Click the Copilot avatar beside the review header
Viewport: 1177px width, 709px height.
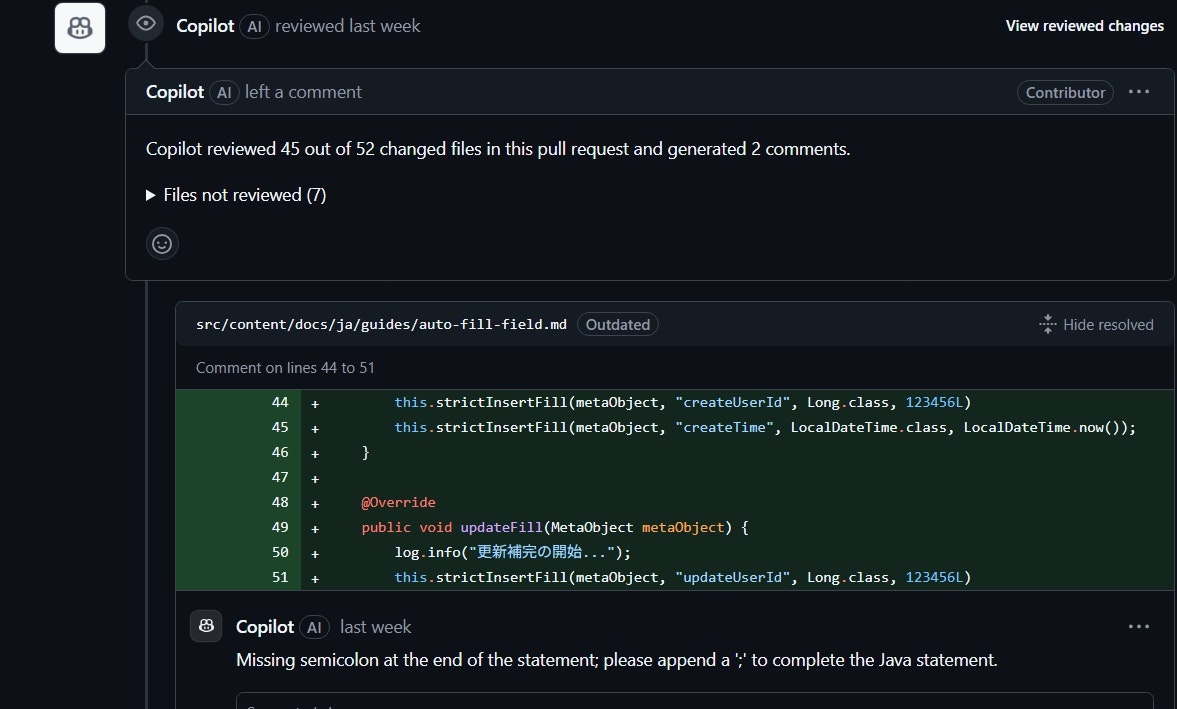80,28
